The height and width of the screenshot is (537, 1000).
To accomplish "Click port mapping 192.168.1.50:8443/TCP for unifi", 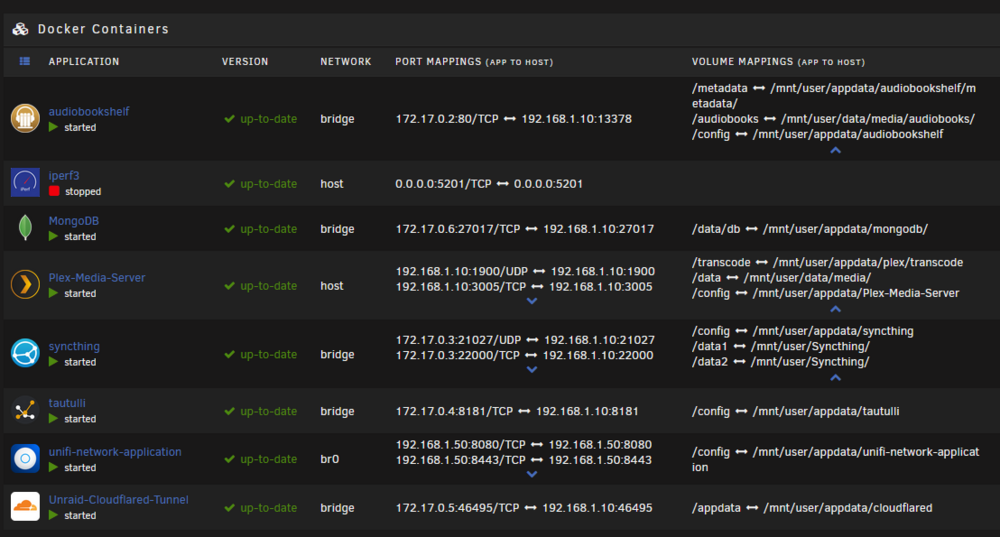I will click(524, 460).
